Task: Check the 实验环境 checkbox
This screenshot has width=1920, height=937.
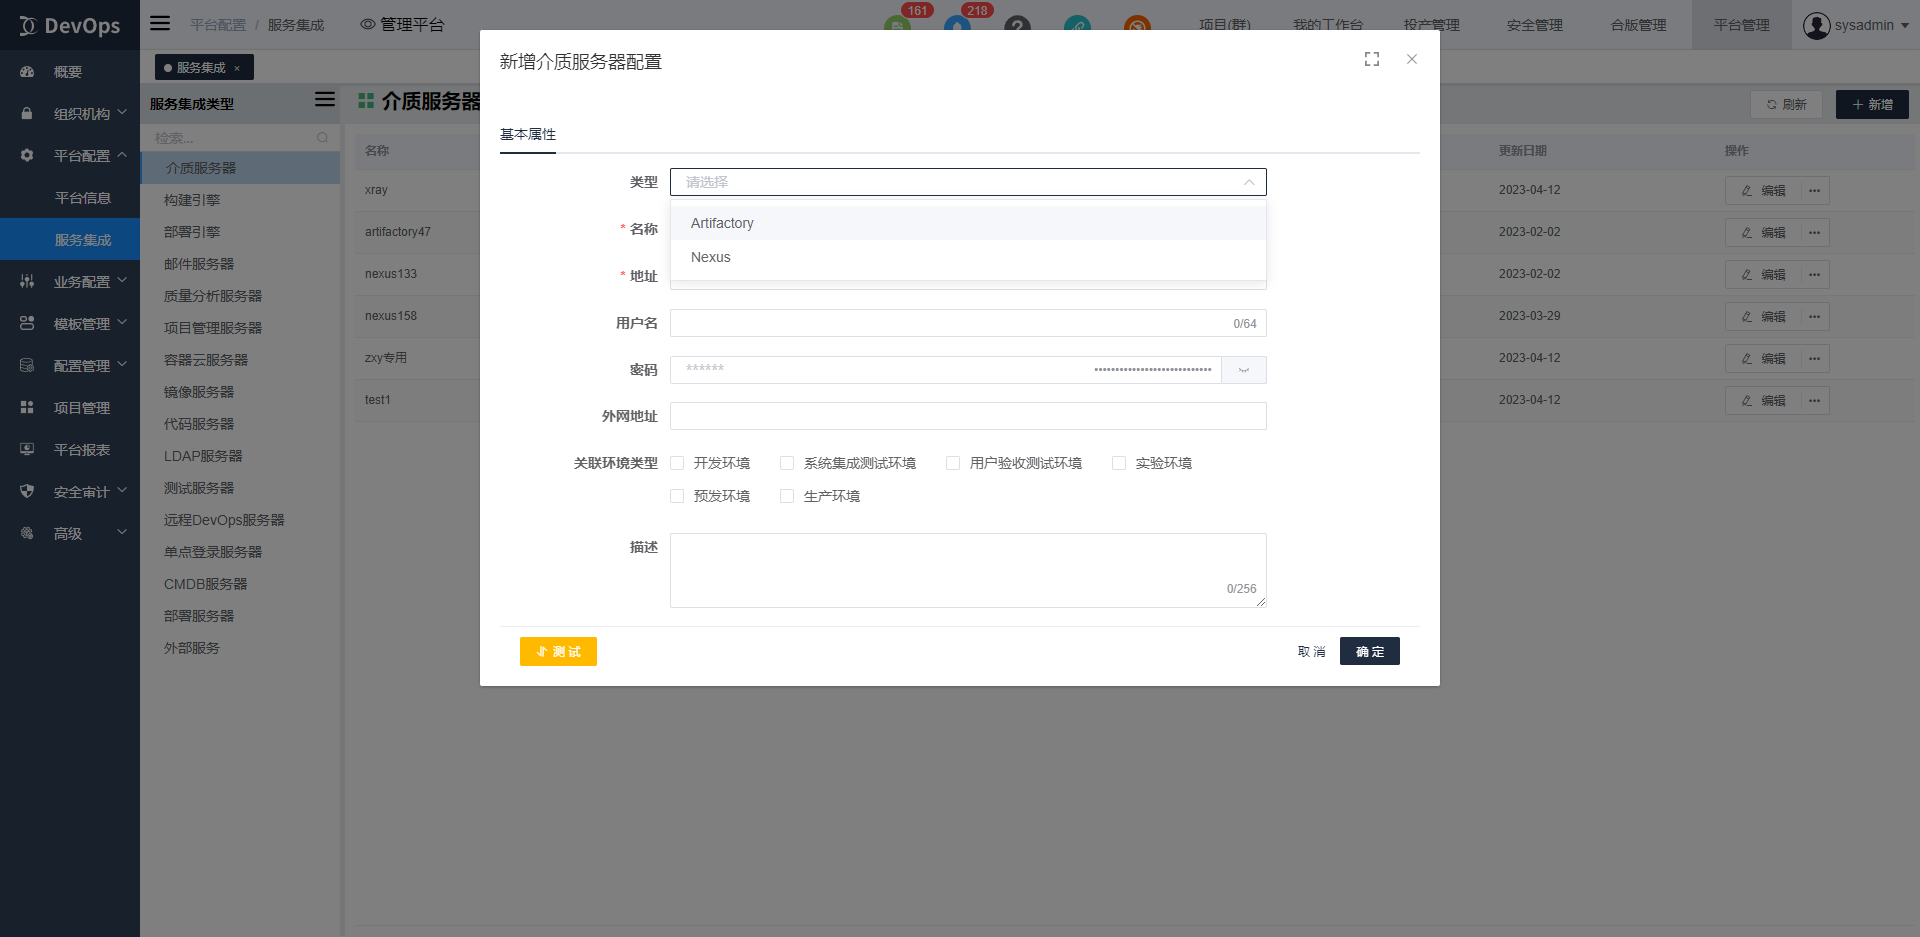Action: click(x=1119, y=463)
